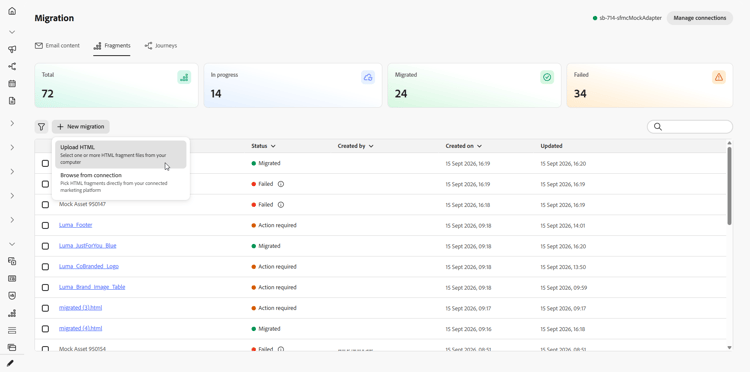The width and height of the screenshot is (750, 372).
Task: Select checkbox for Luma_Brand_Image_Table
Action: (x=45, y=287)
